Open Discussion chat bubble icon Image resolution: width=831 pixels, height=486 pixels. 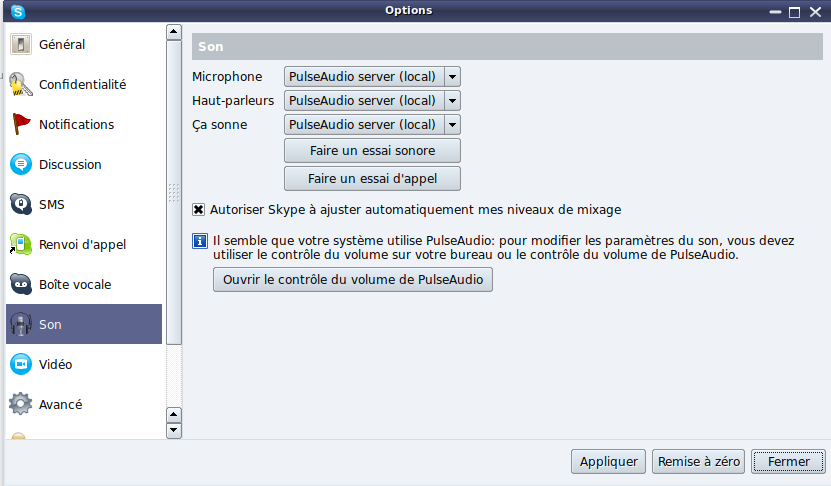(x=21, y=164)
